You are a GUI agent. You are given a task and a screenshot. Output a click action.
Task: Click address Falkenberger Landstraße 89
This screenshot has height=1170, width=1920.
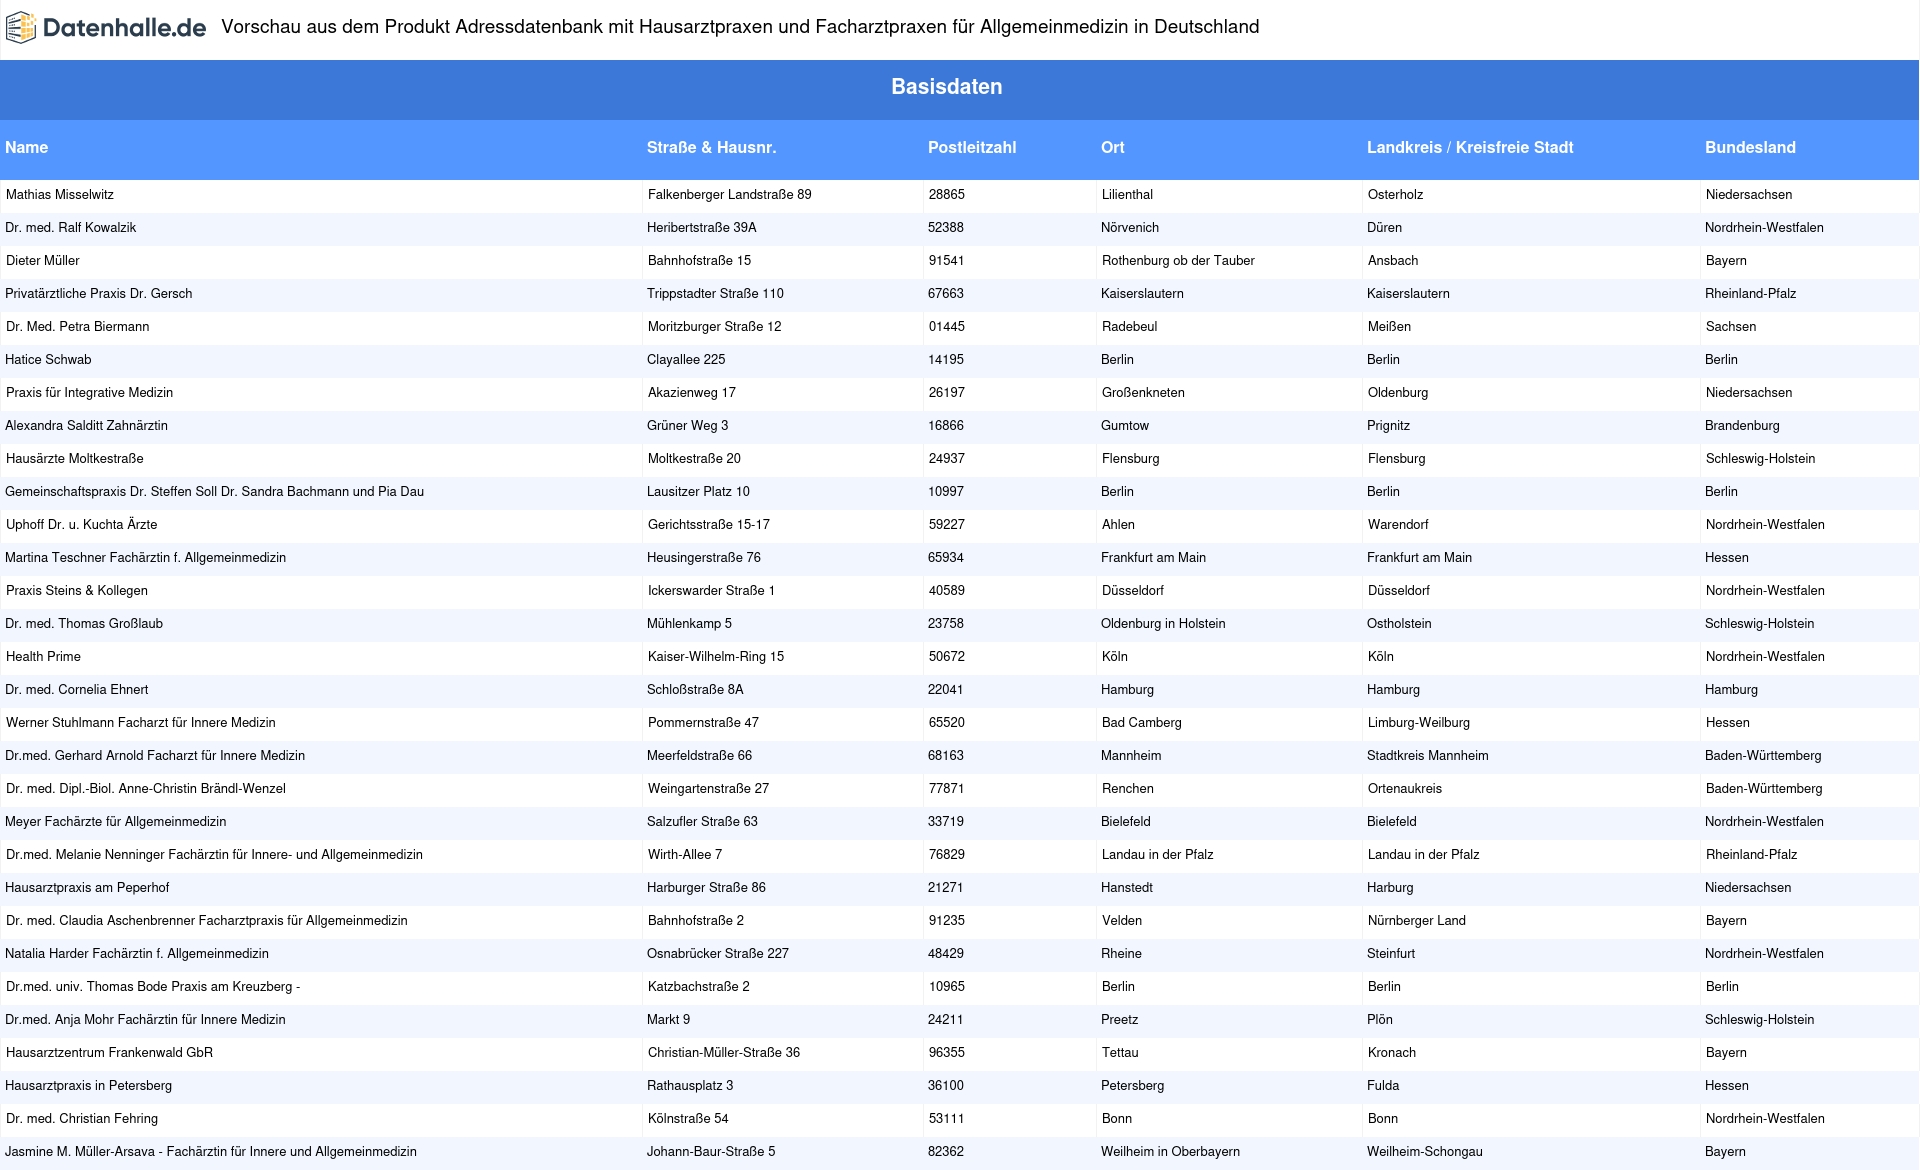[730, 194]
